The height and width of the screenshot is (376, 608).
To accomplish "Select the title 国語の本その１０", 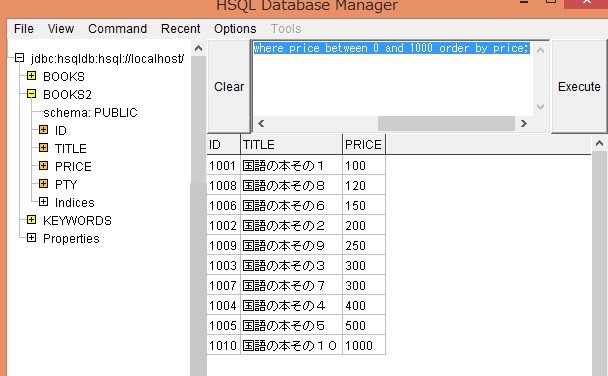I will click(x=292, y=346).
